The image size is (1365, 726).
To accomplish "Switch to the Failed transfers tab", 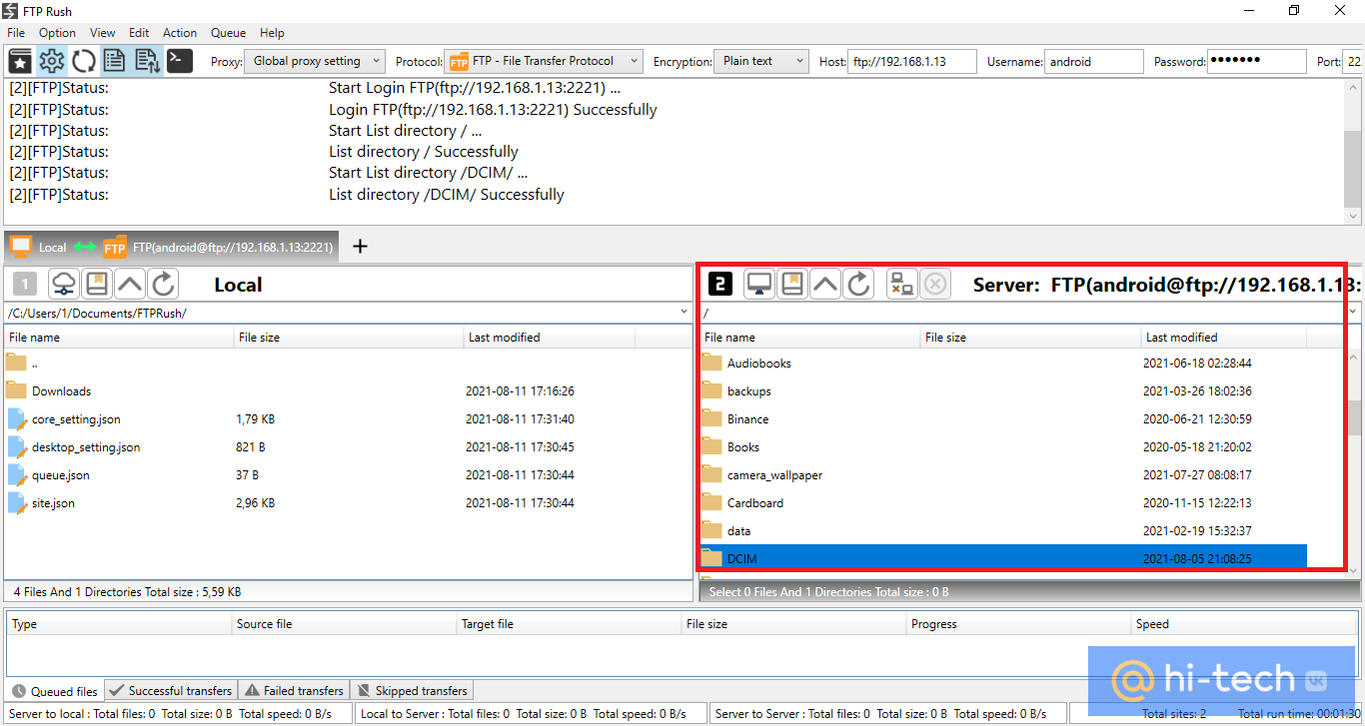I will [x=294, y=691].
